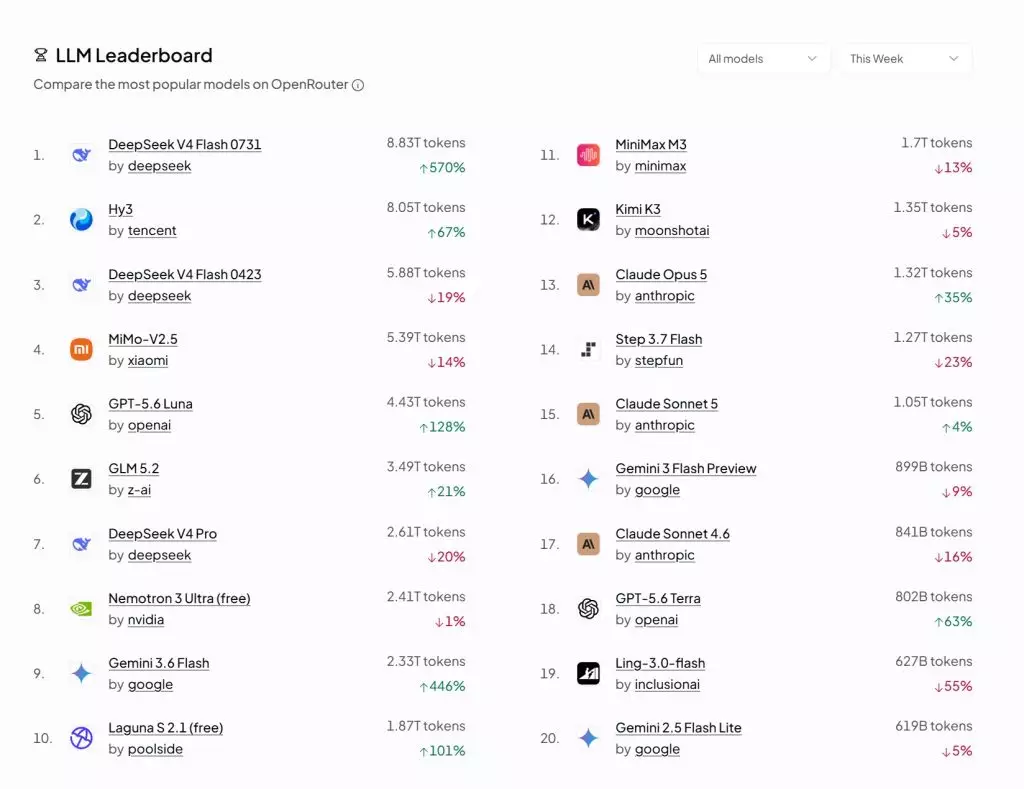This screenshot has width=1024, height=789.
Task: Click the Poolside logo beside Laguna S 2.1
Action: 81,738
